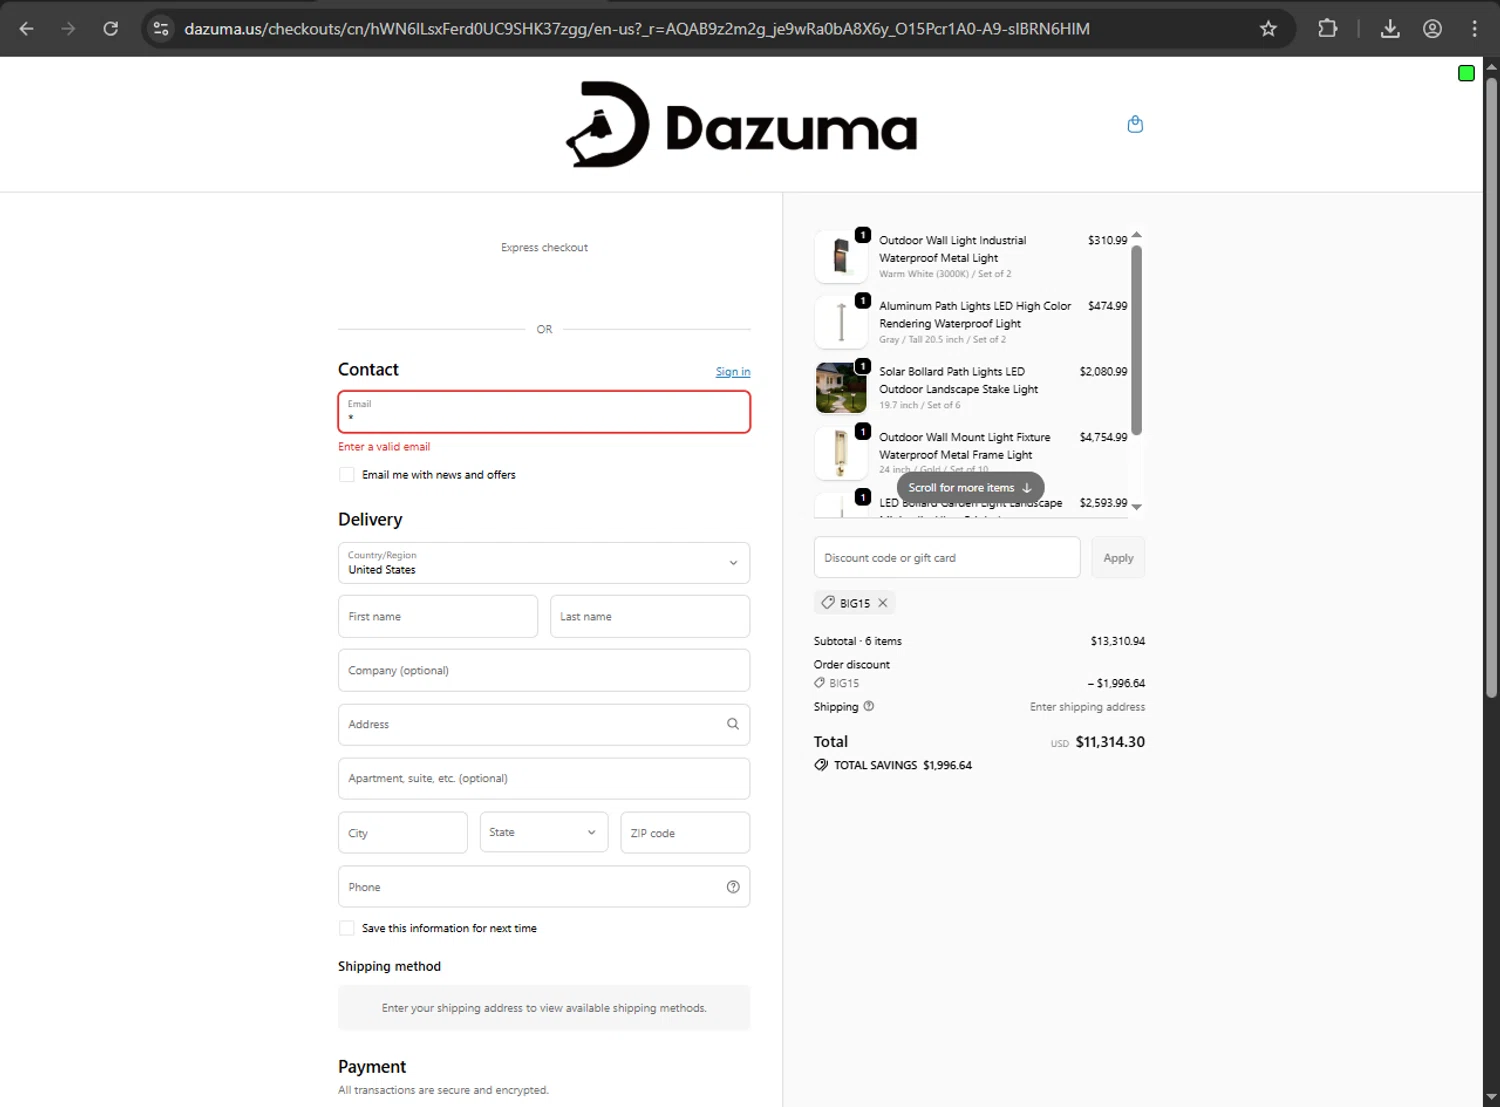The image size is (1500, 1107).
Task: Click the Solar Bollard Path Lights thumbnail
Action: click(x=841, y=388)
